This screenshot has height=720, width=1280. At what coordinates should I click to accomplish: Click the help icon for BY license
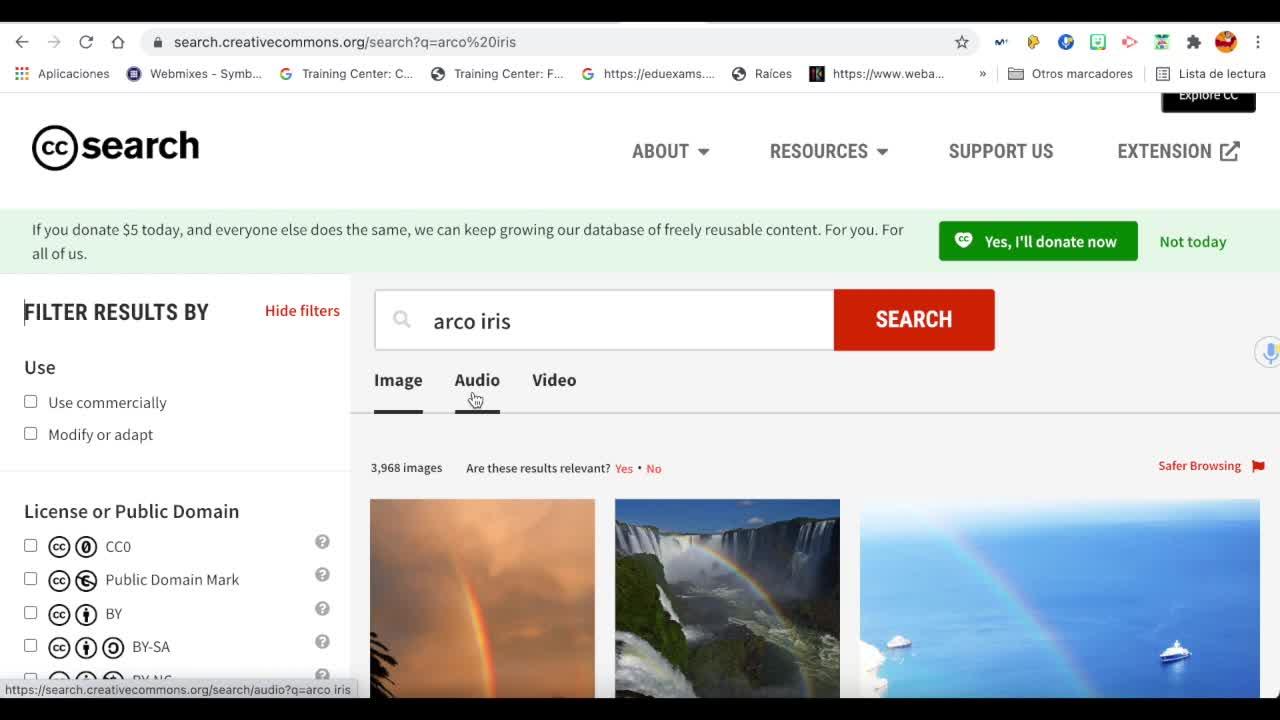pyautogui.click(x=322, y=609)
